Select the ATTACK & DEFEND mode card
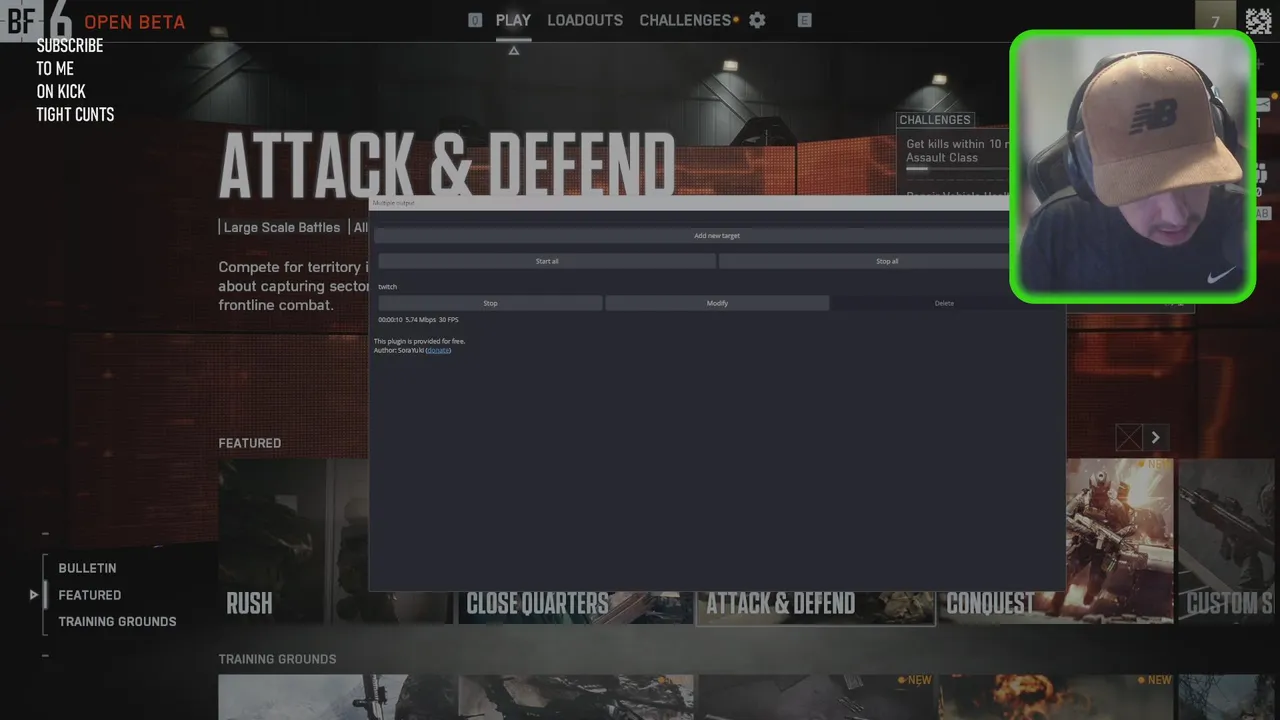Image resolution: width=1280 pixels, height=720 pixels. tap(815, 607)
